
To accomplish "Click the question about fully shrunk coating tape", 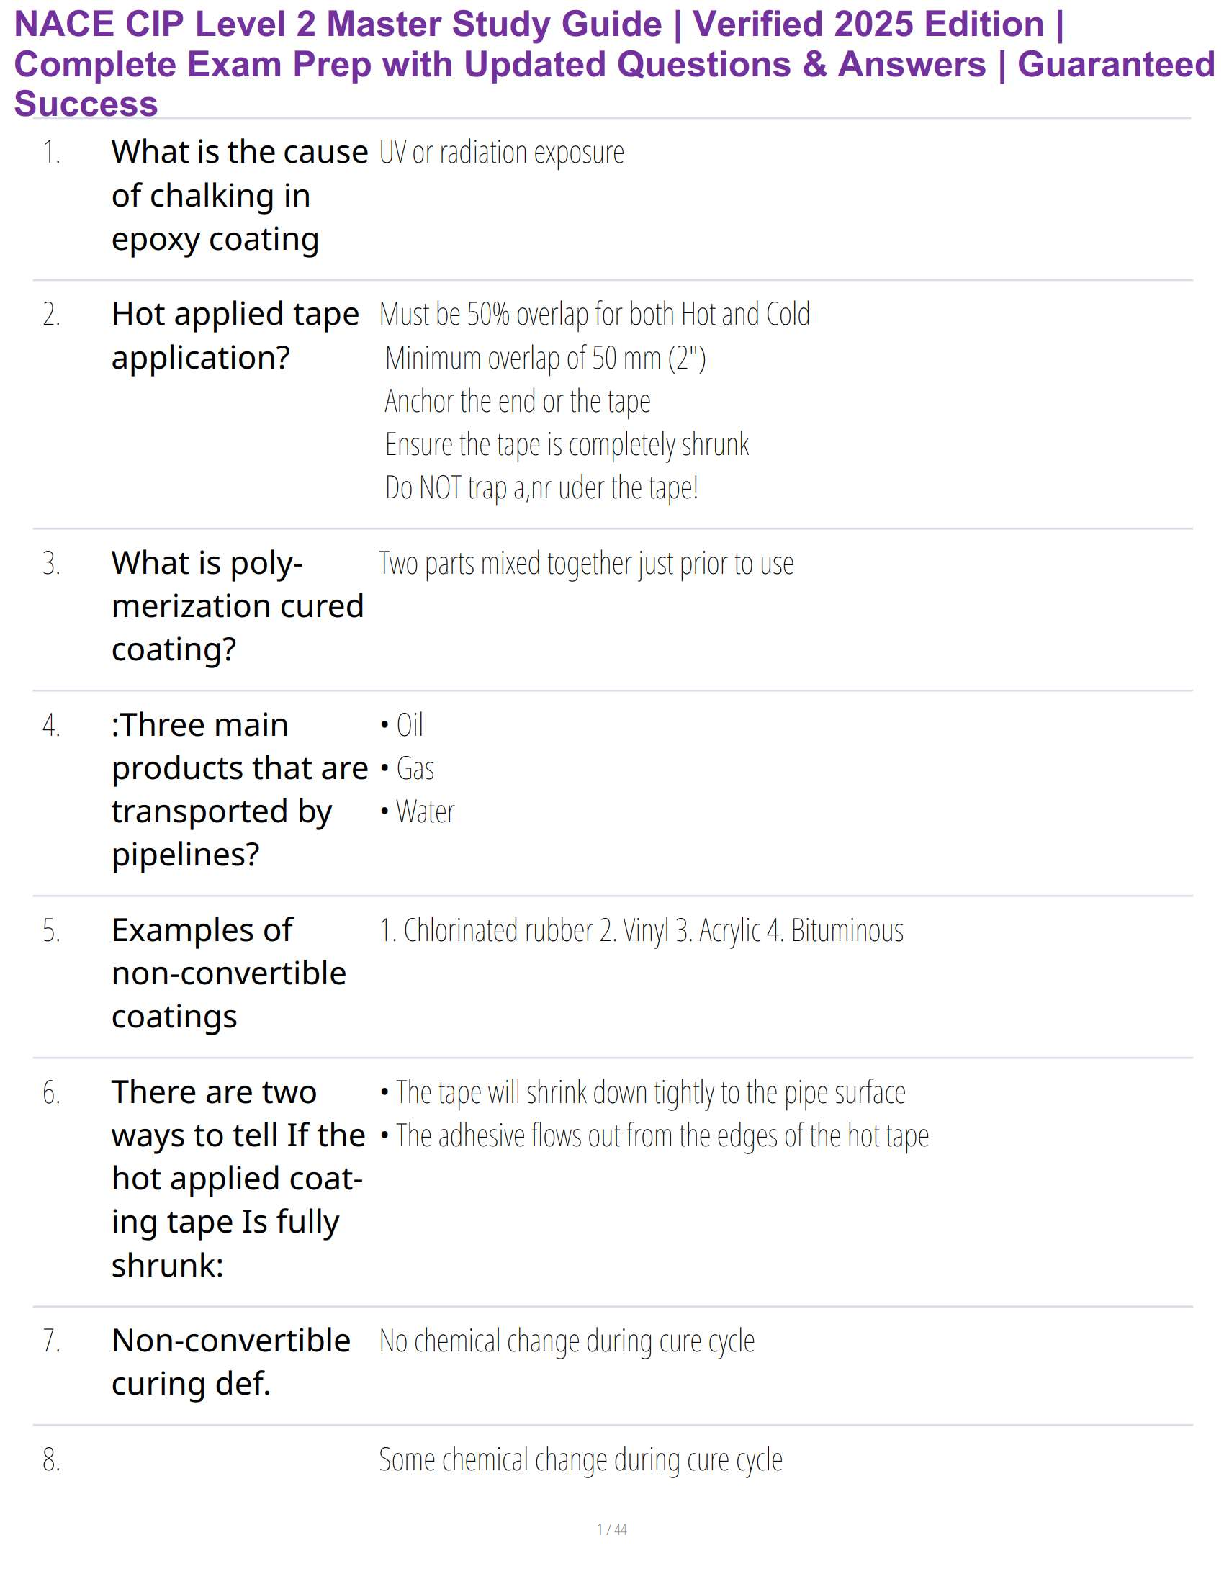I will click(x=237, y=1178).
